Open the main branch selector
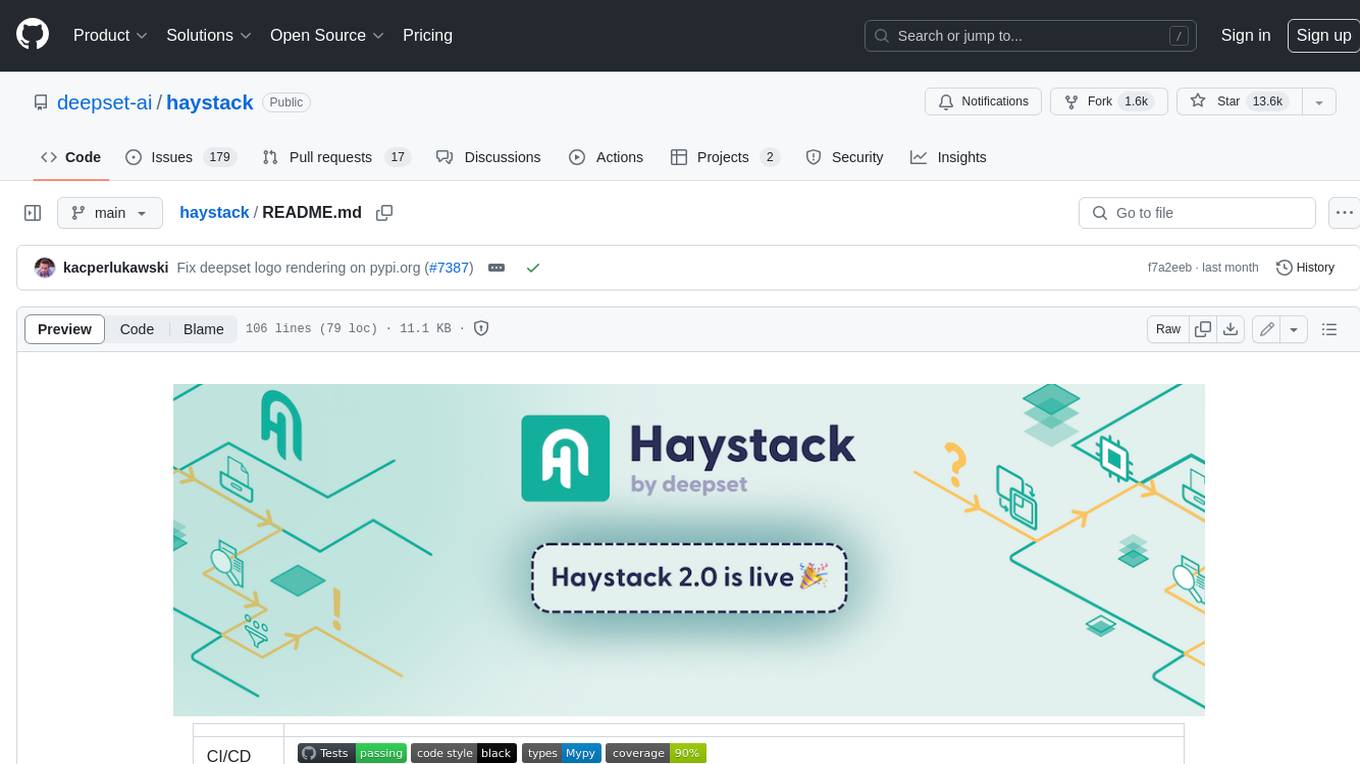This screenshot has height=764, width=1360. click(x=109, y=213)
